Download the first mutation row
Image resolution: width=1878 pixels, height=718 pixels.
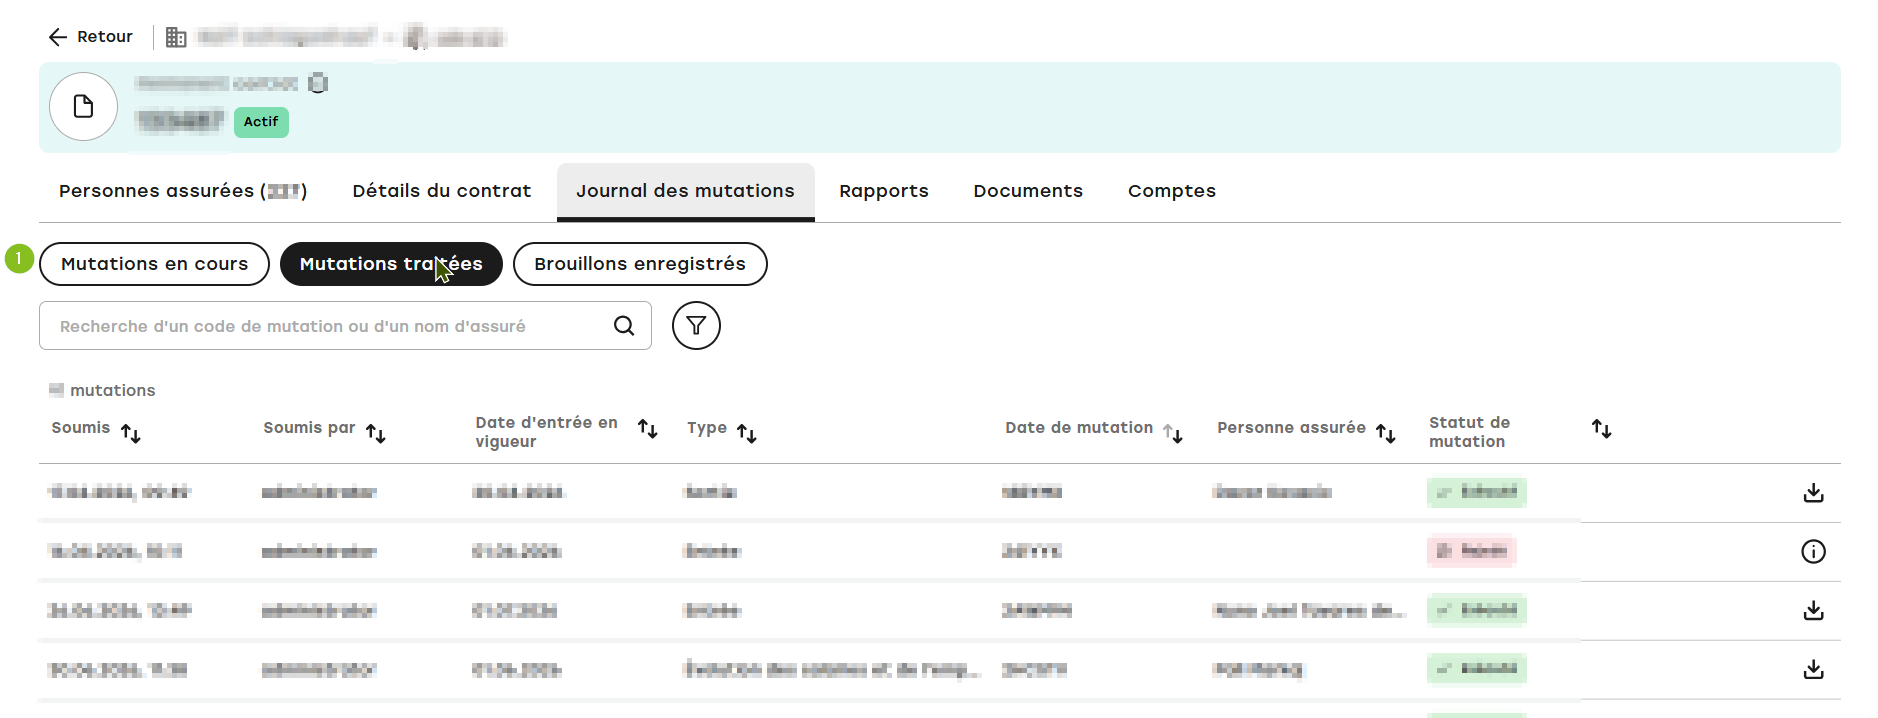coord(1813,493)
